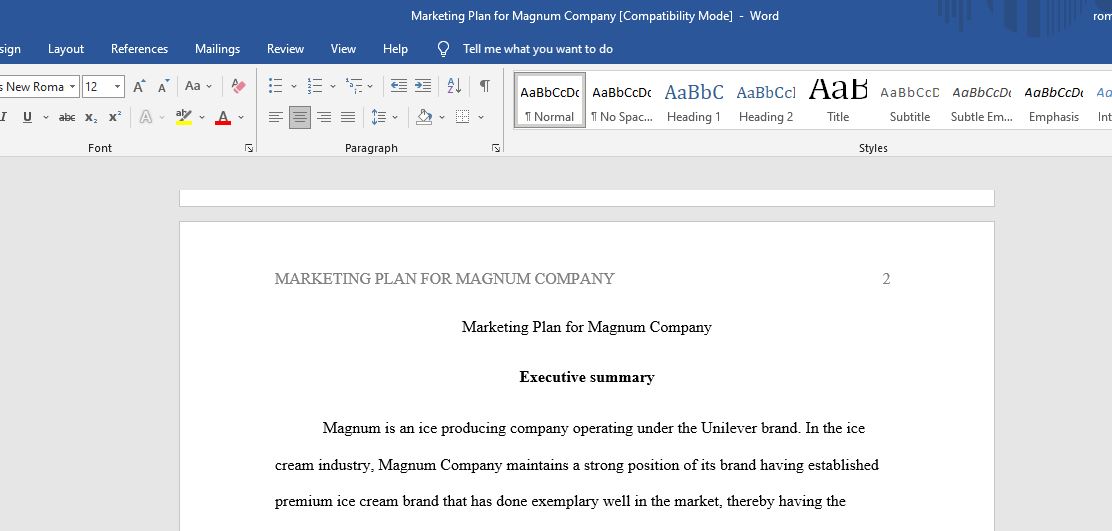Apply the Heading 1 style

[694, 100]
